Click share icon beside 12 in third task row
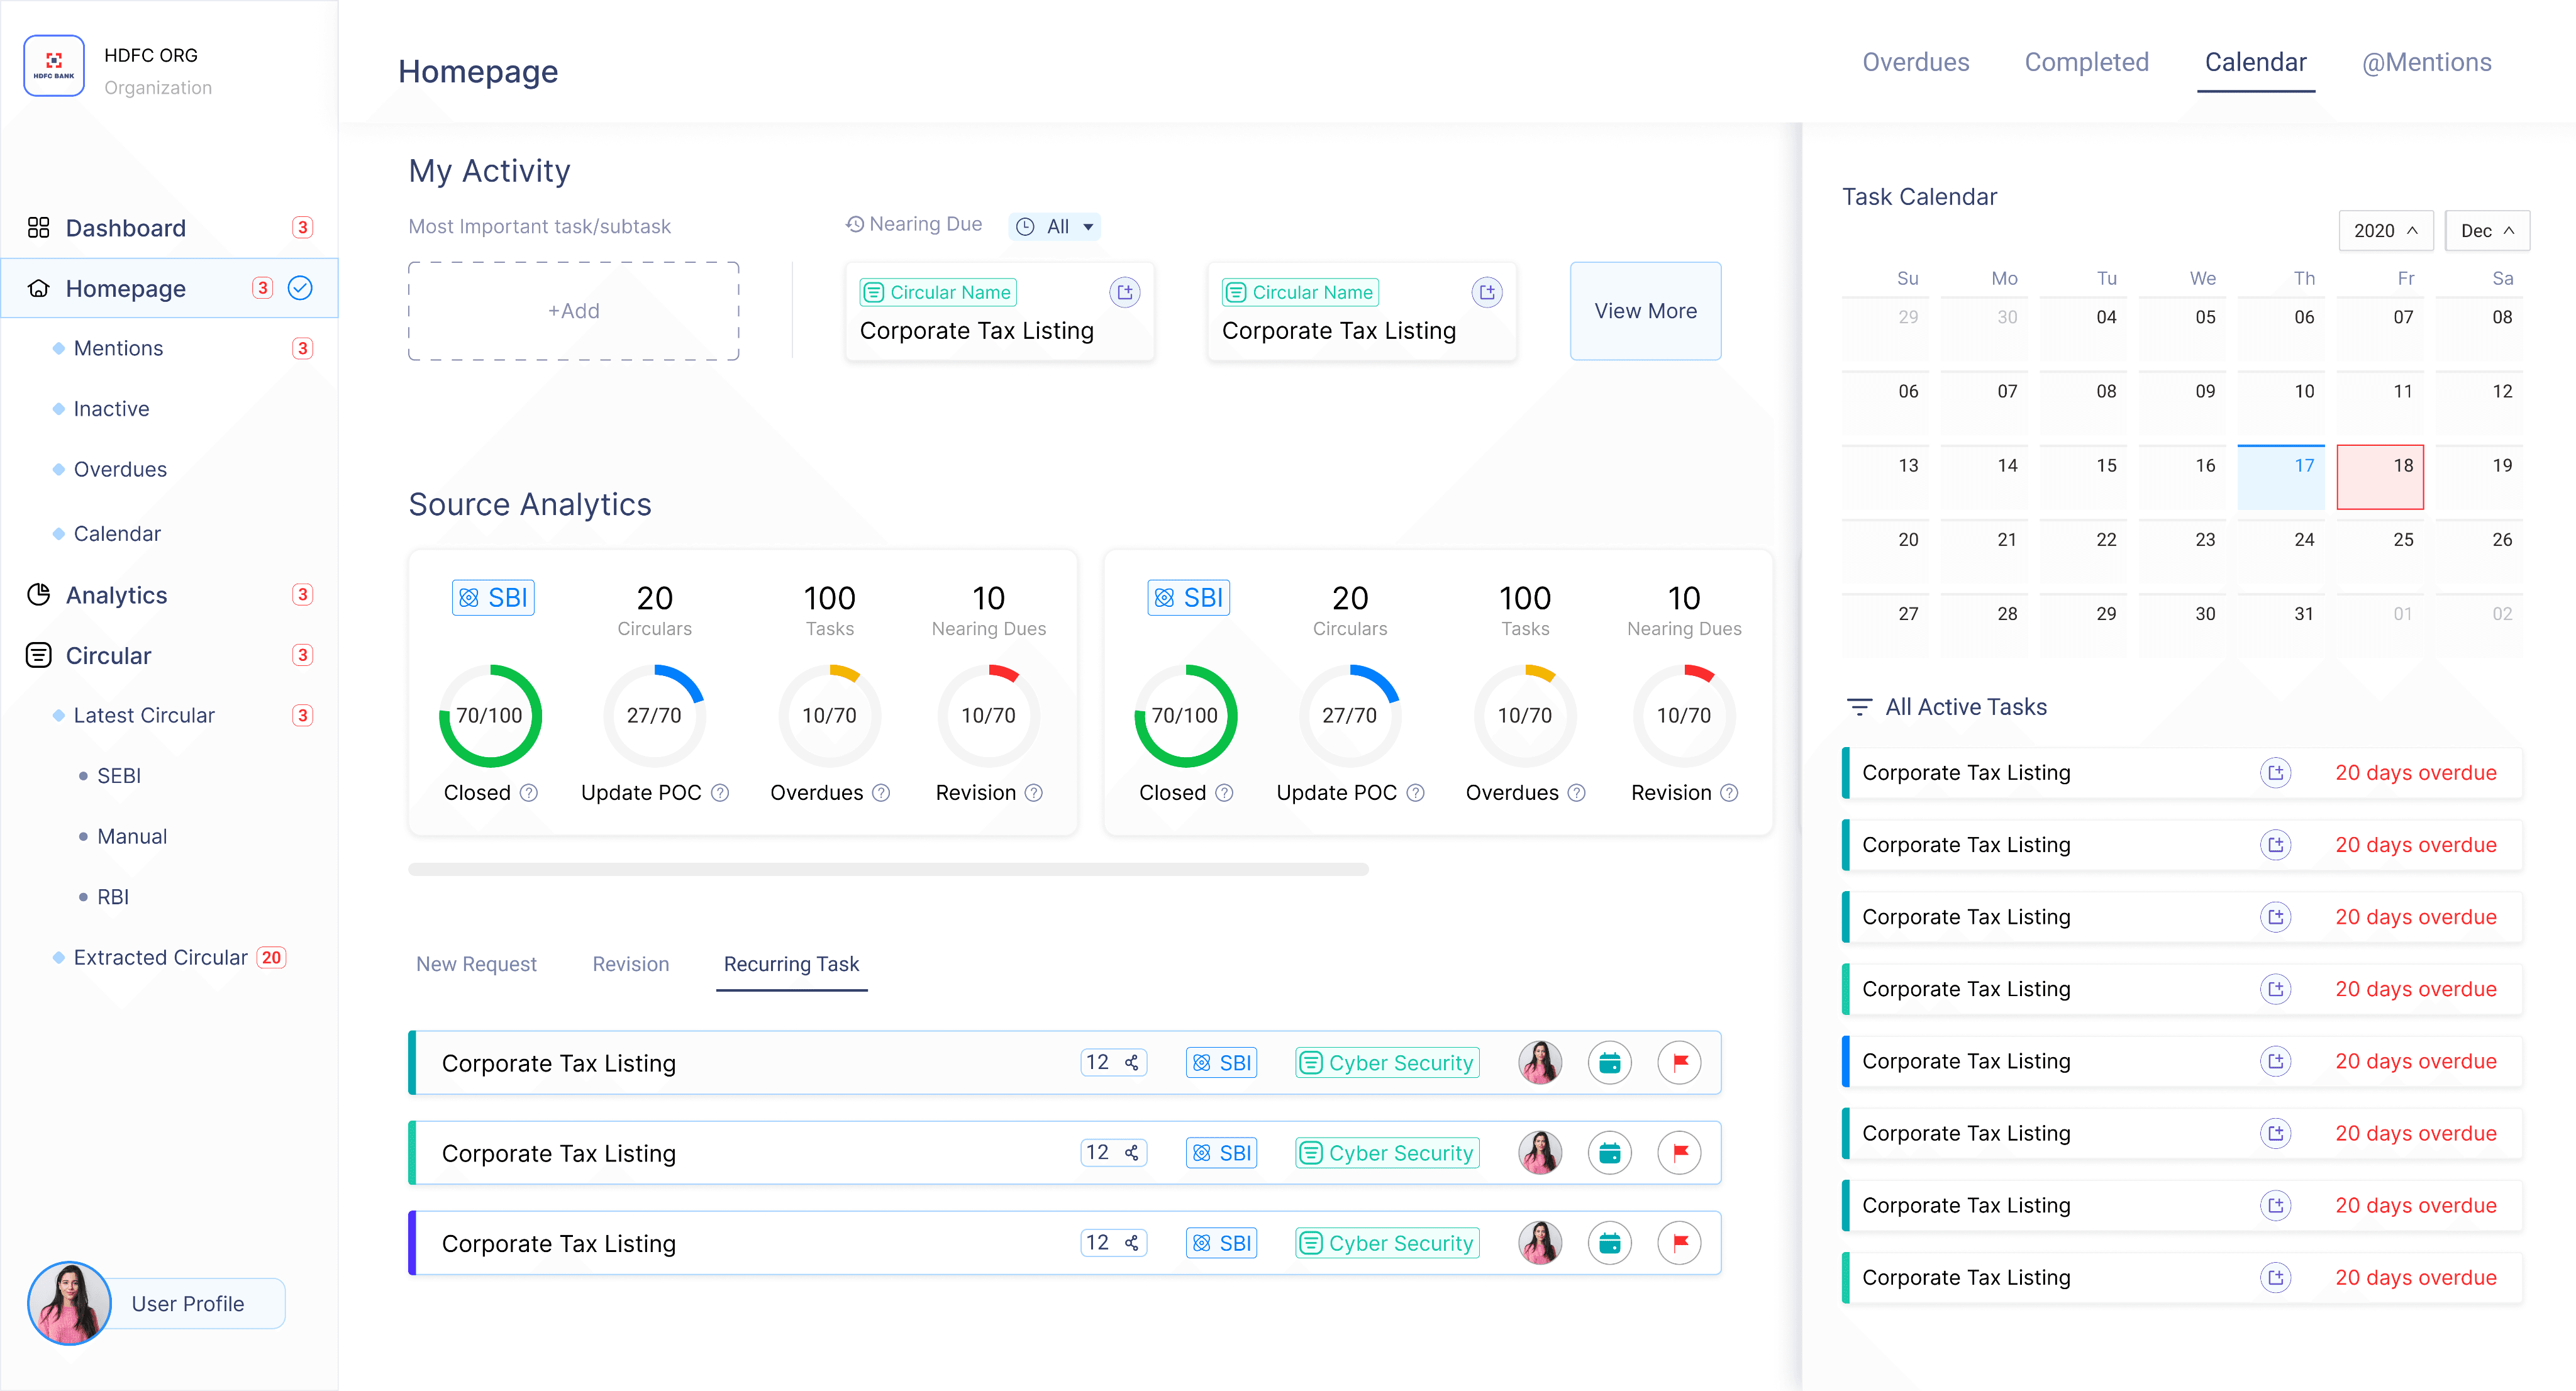Viewport: 2576px width, 1391px height. click(1132, 1243)
